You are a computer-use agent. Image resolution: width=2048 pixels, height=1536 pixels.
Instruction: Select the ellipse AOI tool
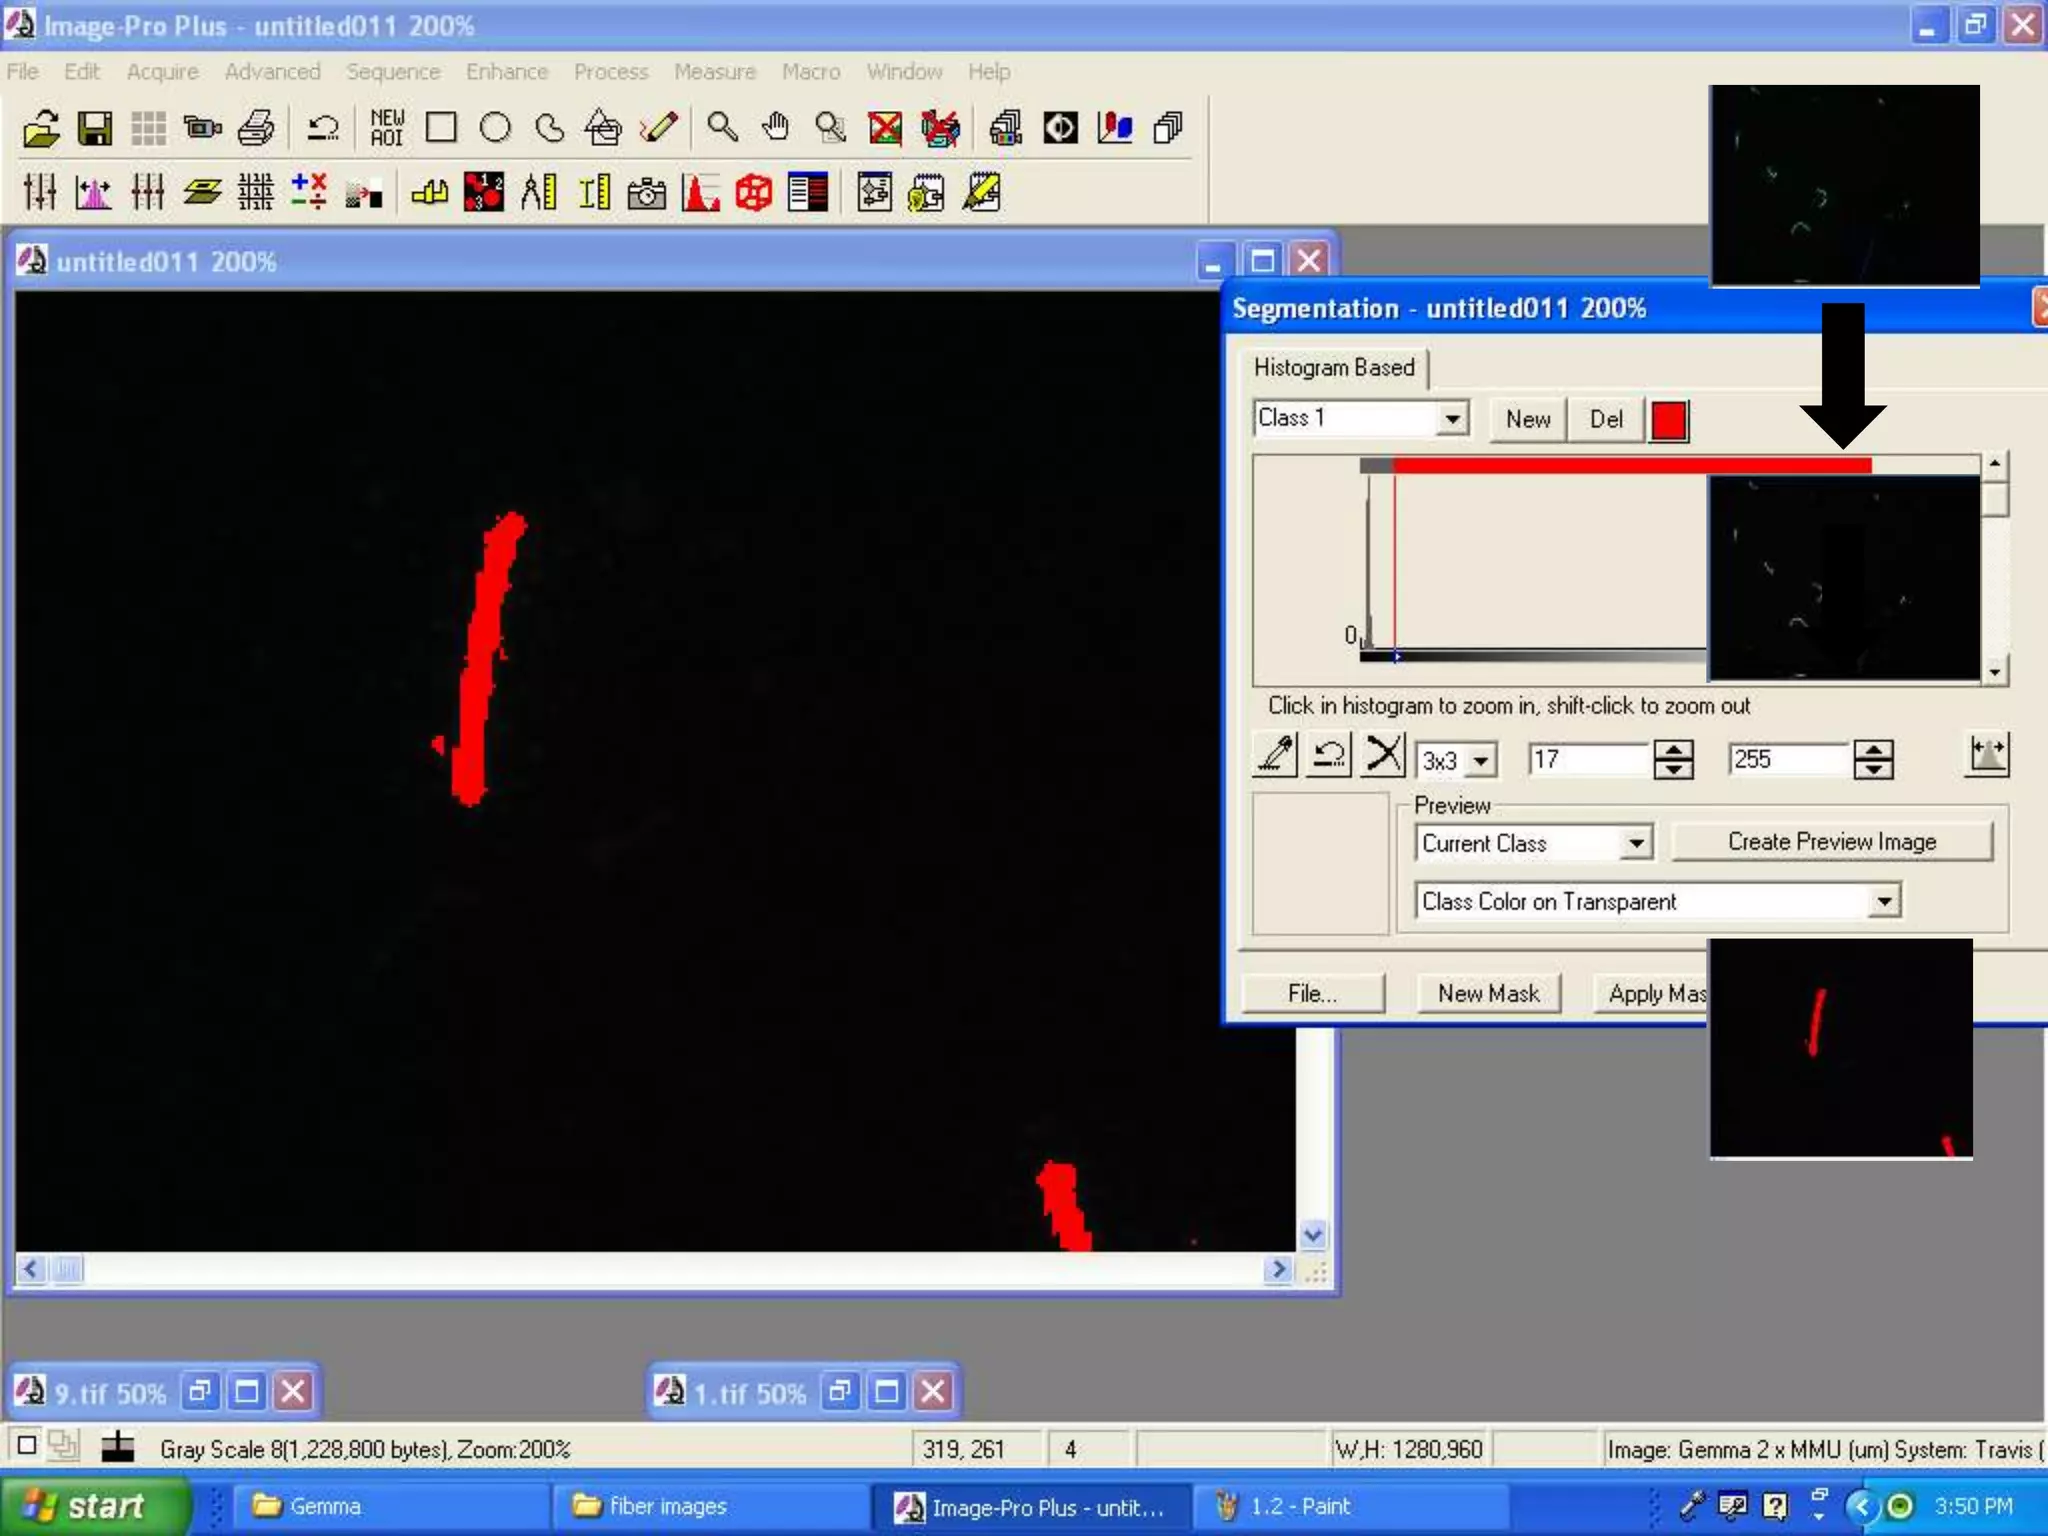click(495, 128)
